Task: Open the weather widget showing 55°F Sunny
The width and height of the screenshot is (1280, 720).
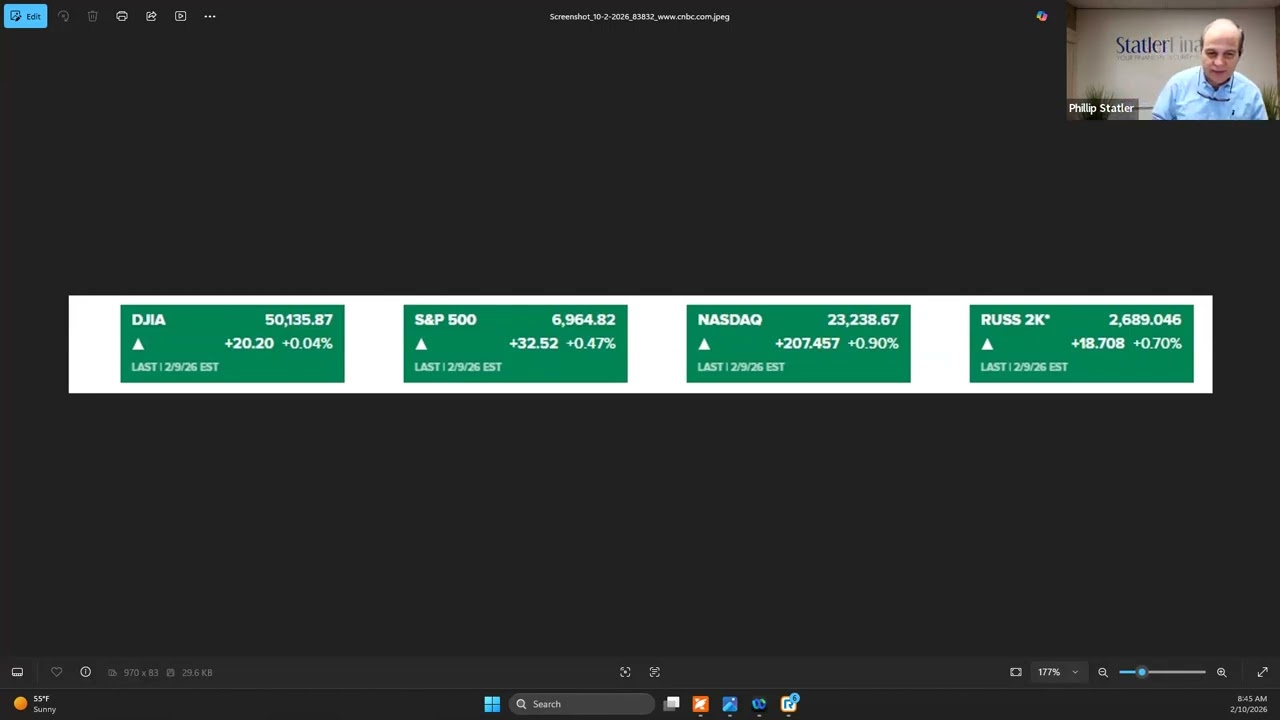Action: click(35, 704)
